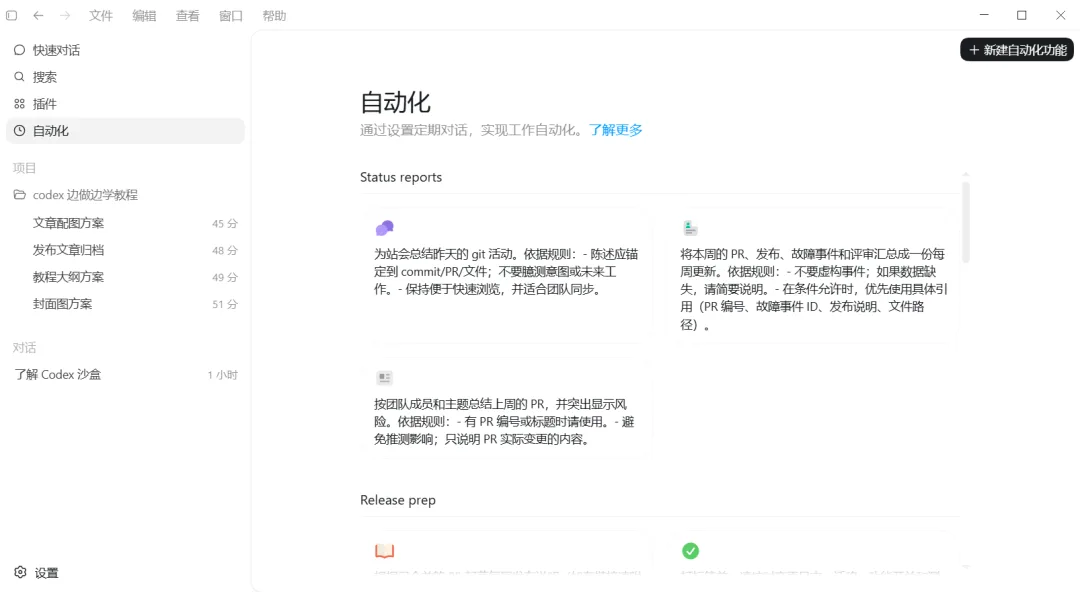Click the open book icon under Release prep

(384, 551)
